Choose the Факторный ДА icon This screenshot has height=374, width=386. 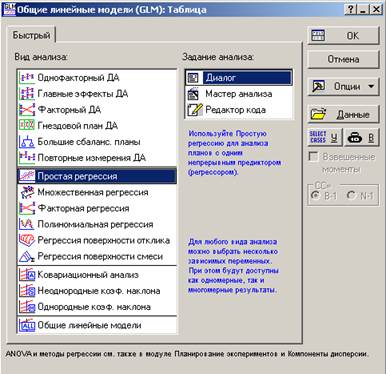[27, 110]
